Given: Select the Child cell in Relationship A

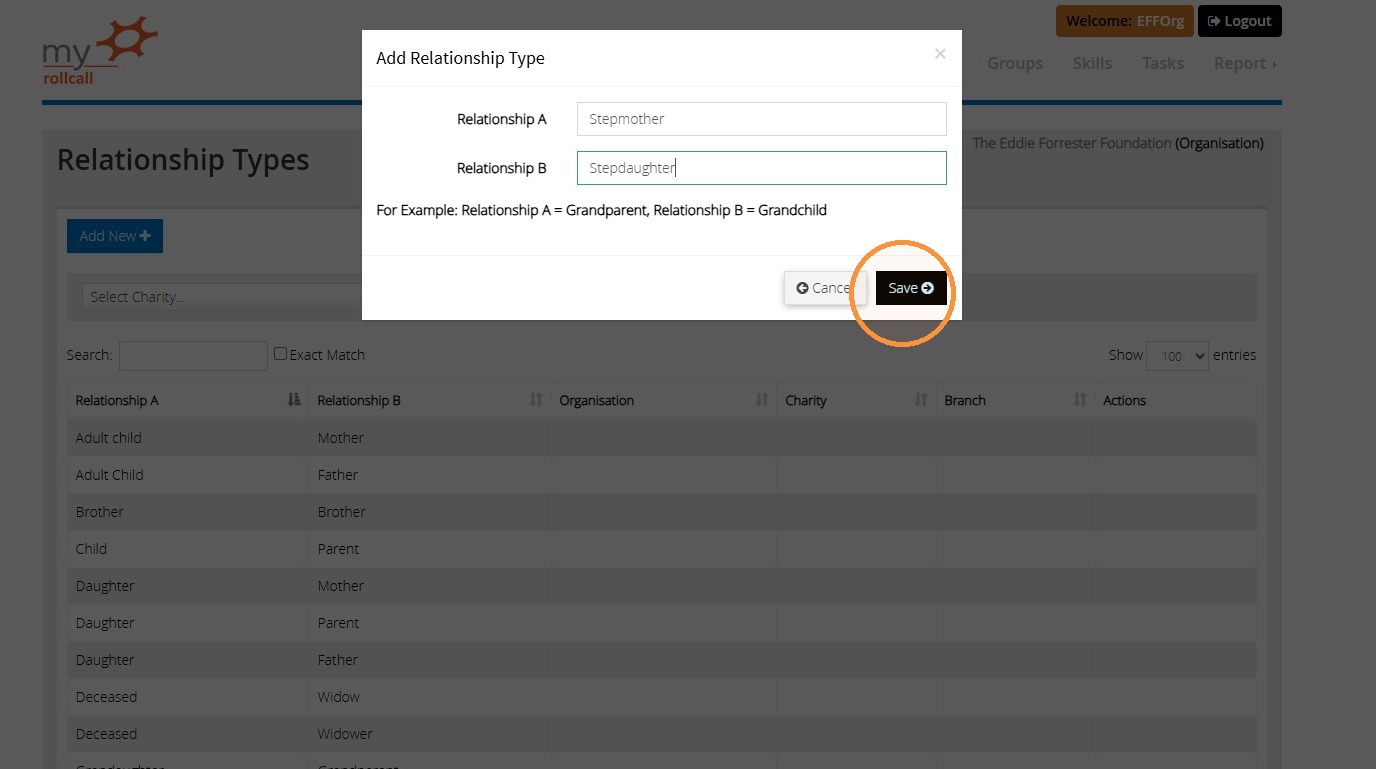Looking at the screenshot, I should pos(188,549).
